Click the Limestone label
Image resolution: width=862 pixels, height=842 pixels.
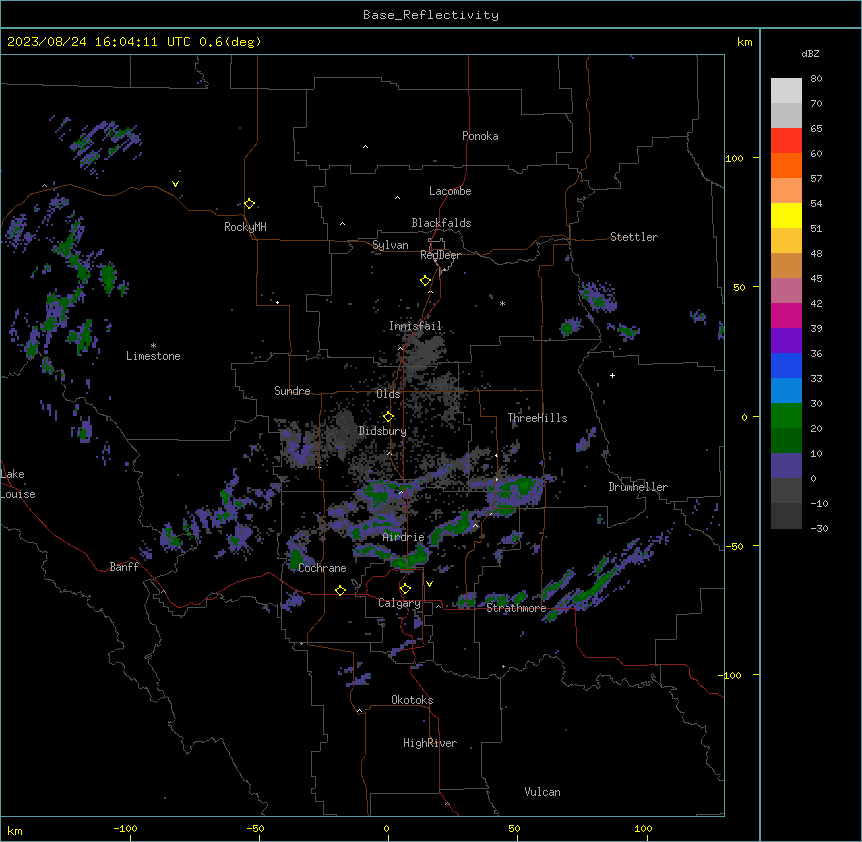[x=153, y=356]
